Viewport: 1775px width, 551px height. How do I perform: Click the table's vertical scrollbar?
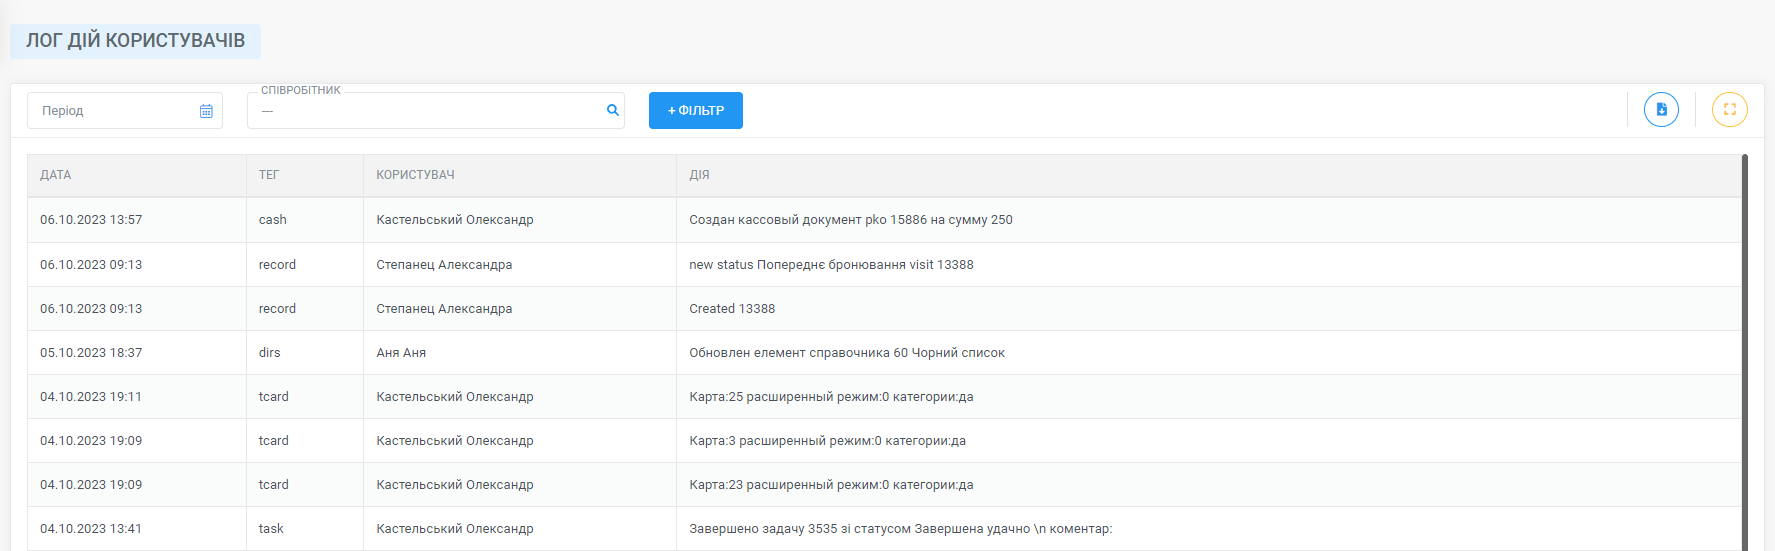pyautogui.click(x=1744, y=352)
